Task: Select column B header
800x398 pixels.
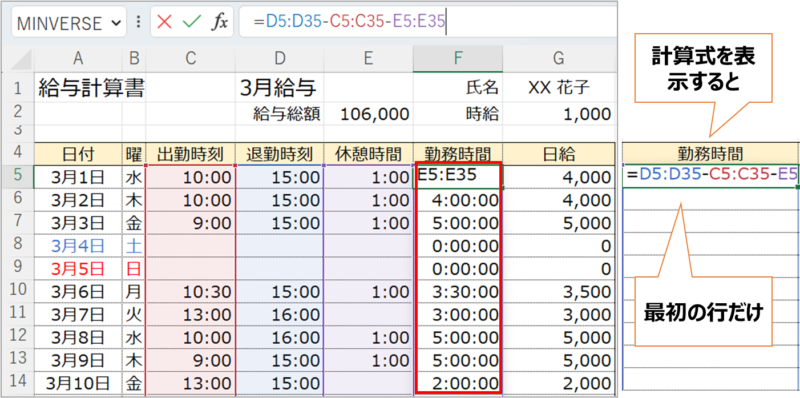Action: point(134,59)
